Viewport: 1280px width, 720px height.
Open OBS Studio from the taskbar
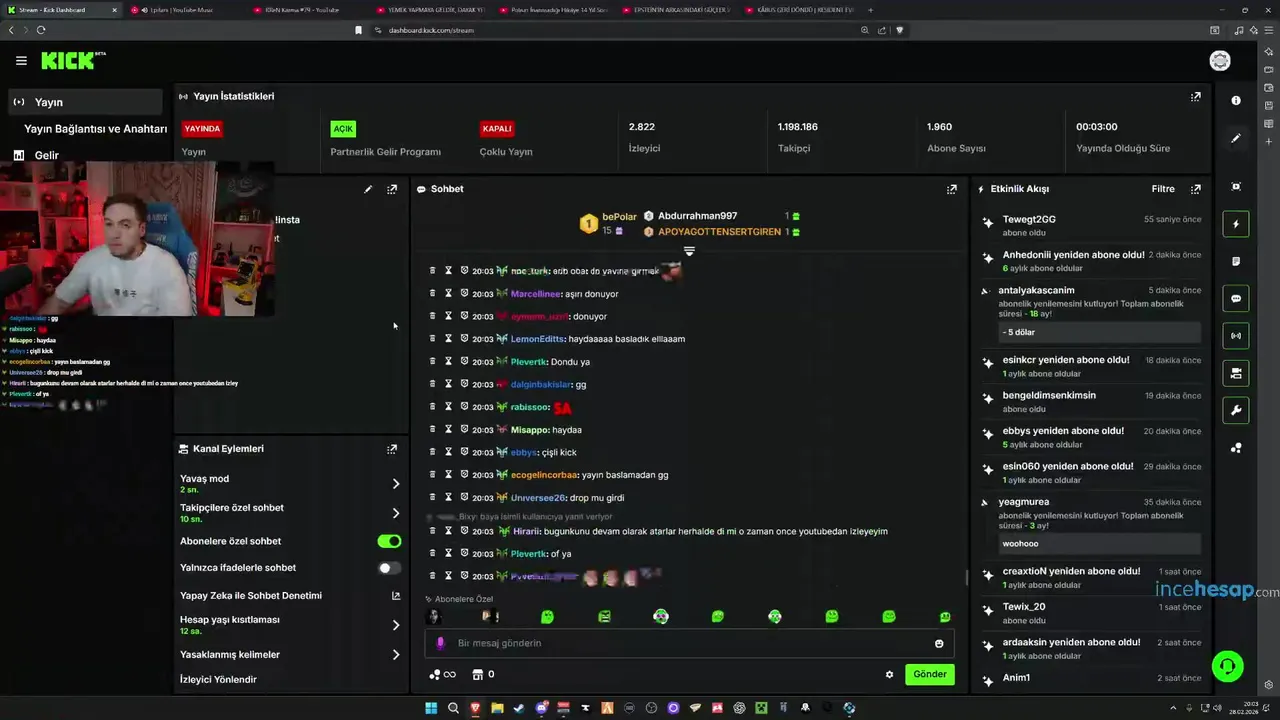pyautogui.click(x=651, y=708)
